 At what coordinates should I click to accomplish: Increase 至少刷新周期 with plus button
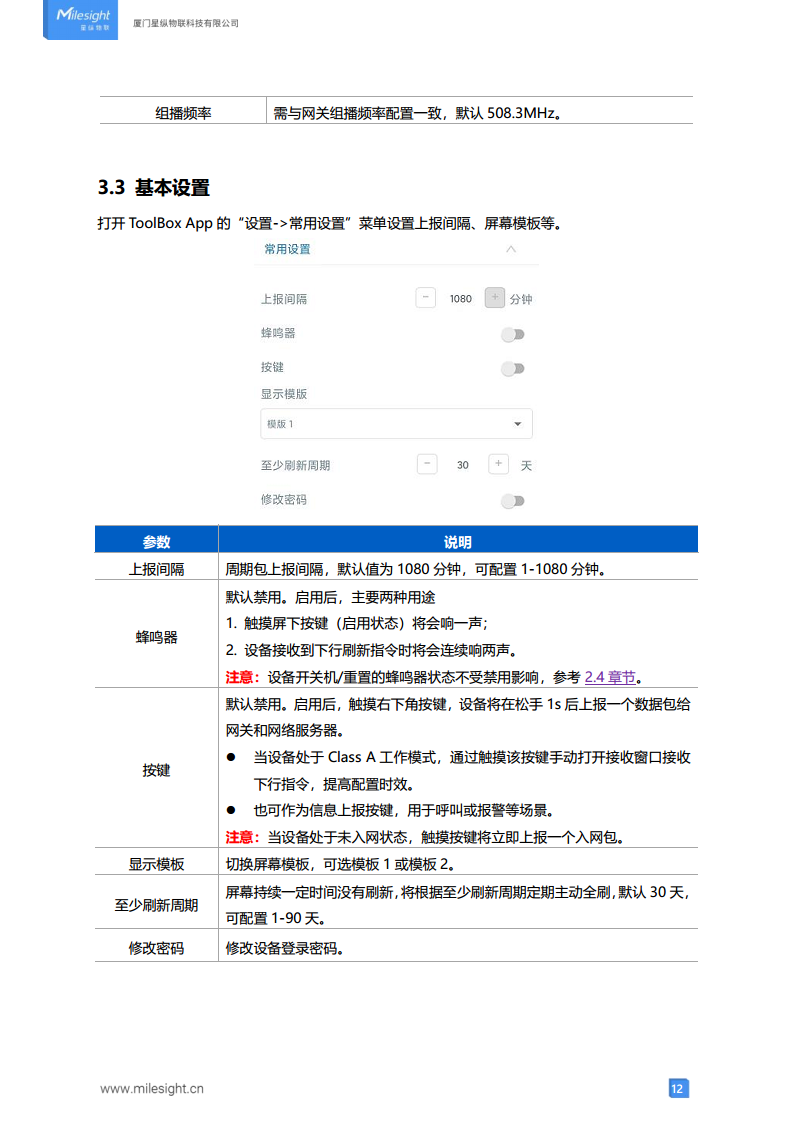click(498, 464)
